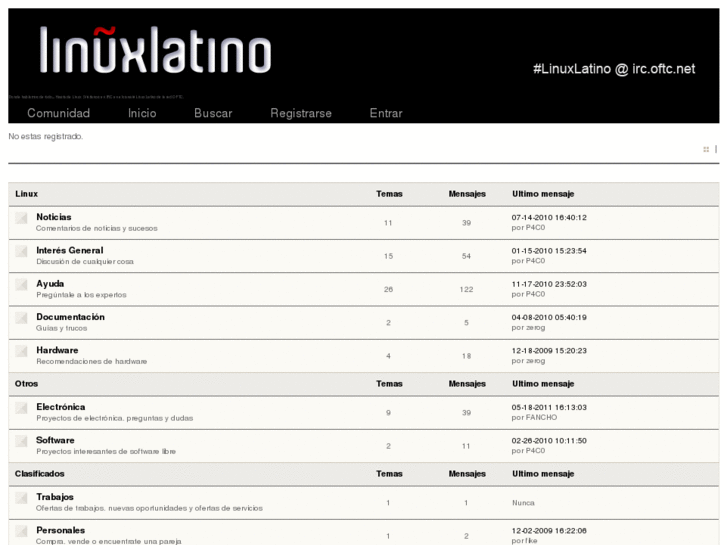This screenshot has width=727, height=545.
Task: Open the Documentación forum
Action: click(x=70, y=317)
